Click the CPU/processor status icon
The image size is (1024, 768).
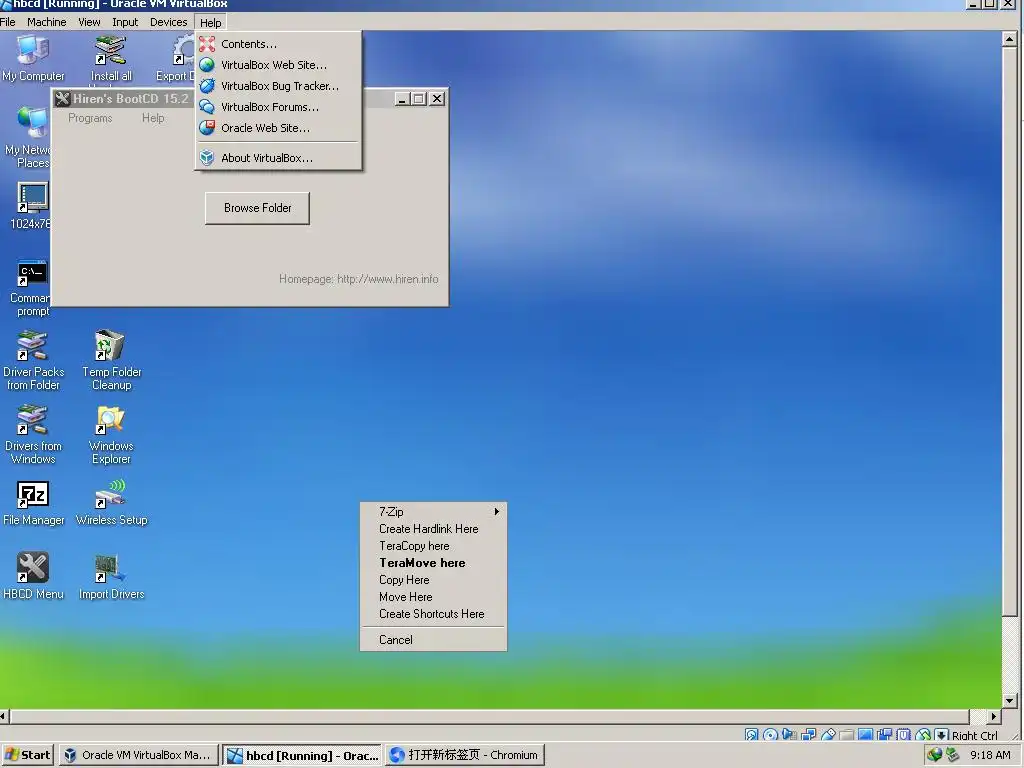pos(903,735)
